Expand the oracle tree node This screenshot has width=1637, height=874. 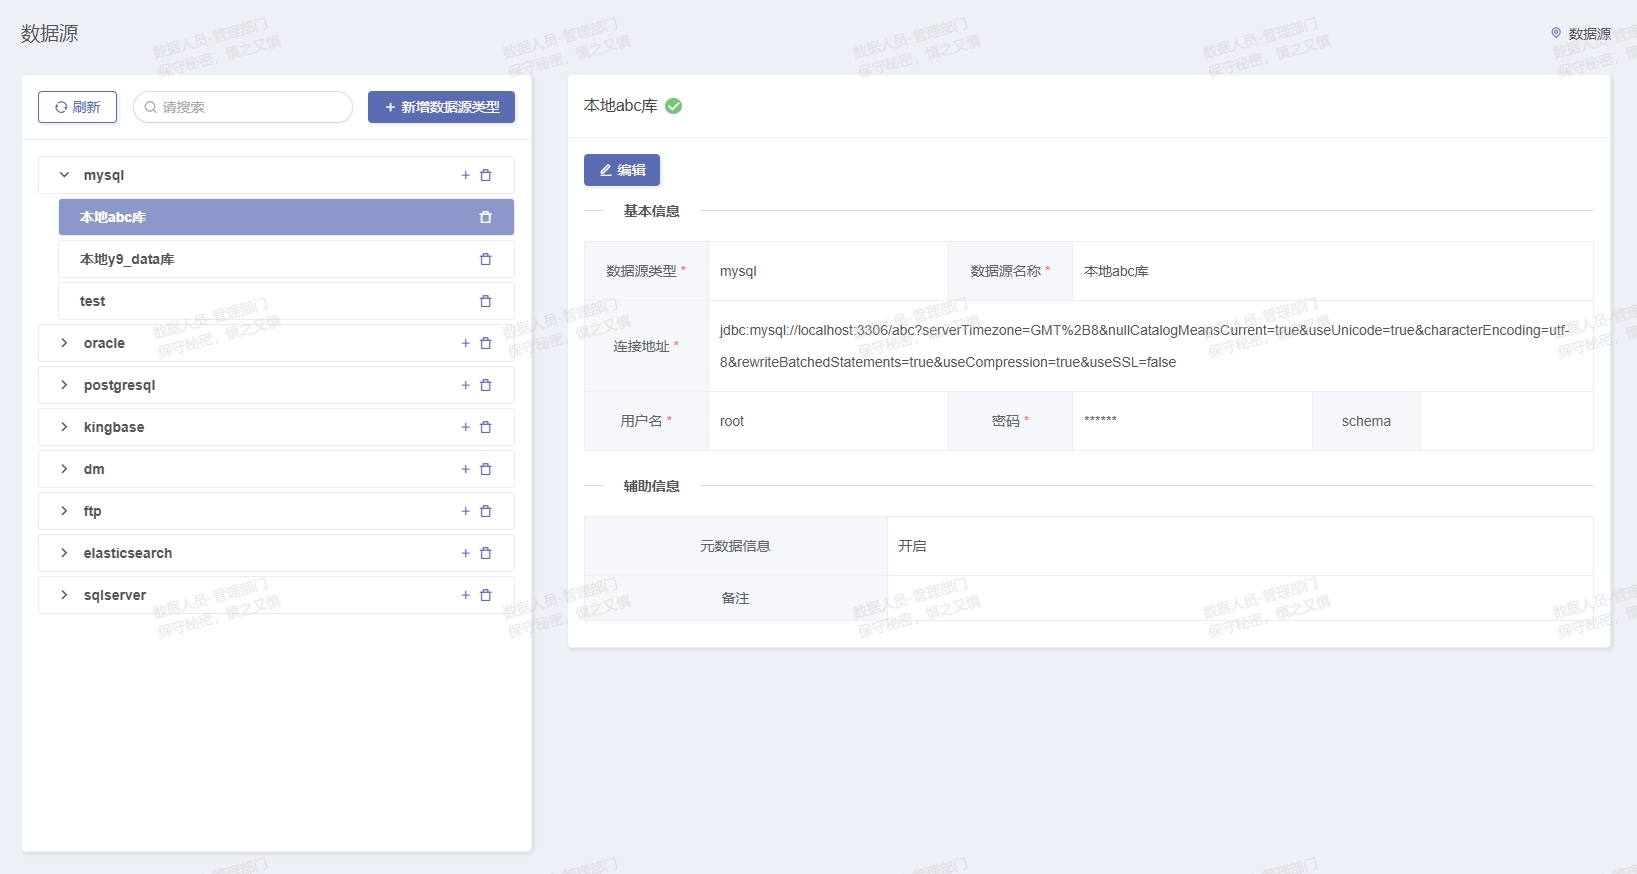[x=64, y=343]
